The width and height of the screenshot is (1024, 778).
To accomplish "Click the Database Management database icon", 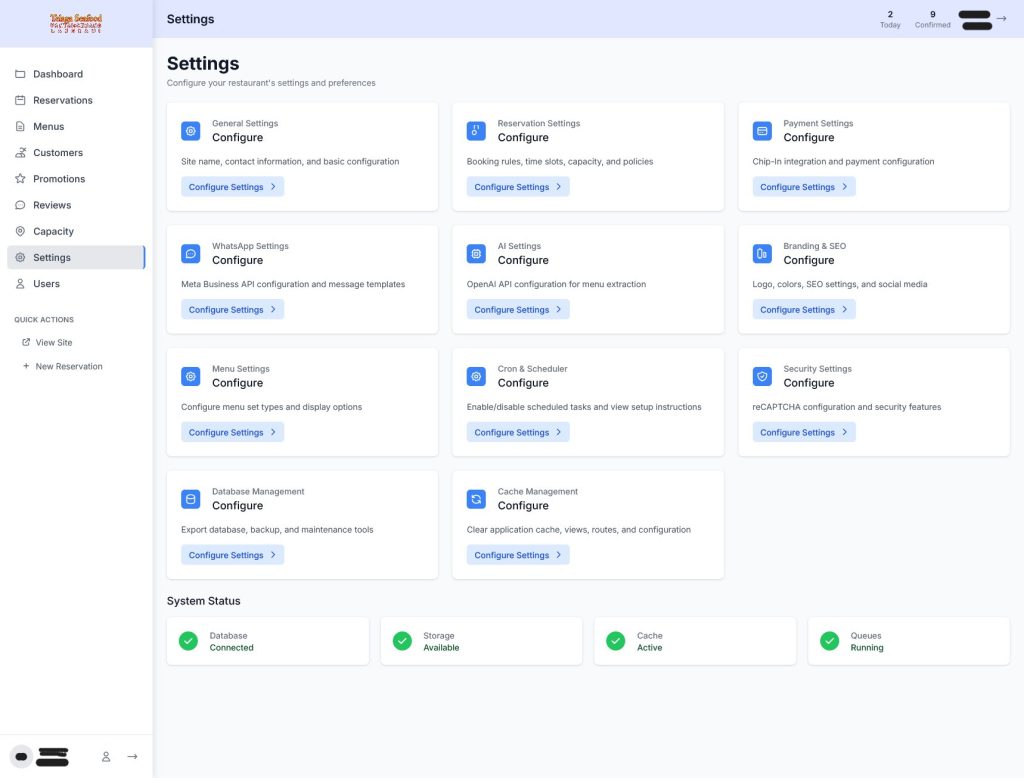I will (x=191, y=499).
